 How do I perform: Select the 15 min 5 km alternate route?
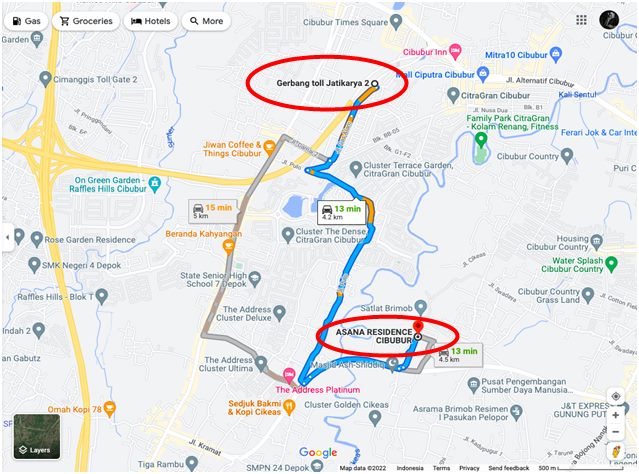[213, 211]
